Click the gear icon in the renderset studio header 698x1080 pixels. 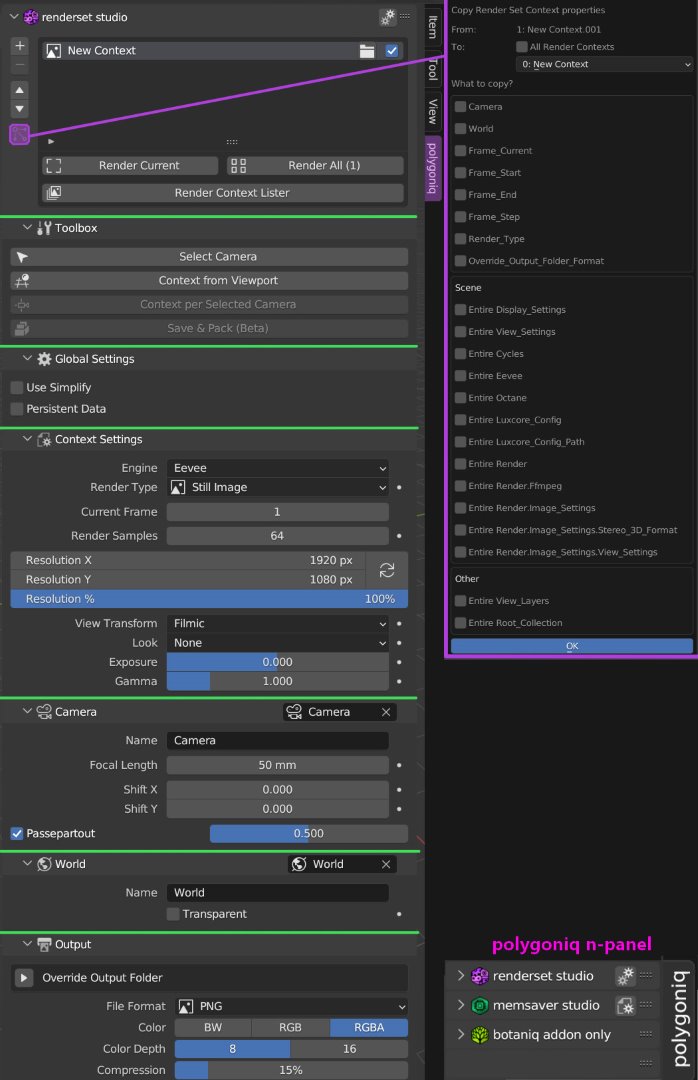(388, 16)
